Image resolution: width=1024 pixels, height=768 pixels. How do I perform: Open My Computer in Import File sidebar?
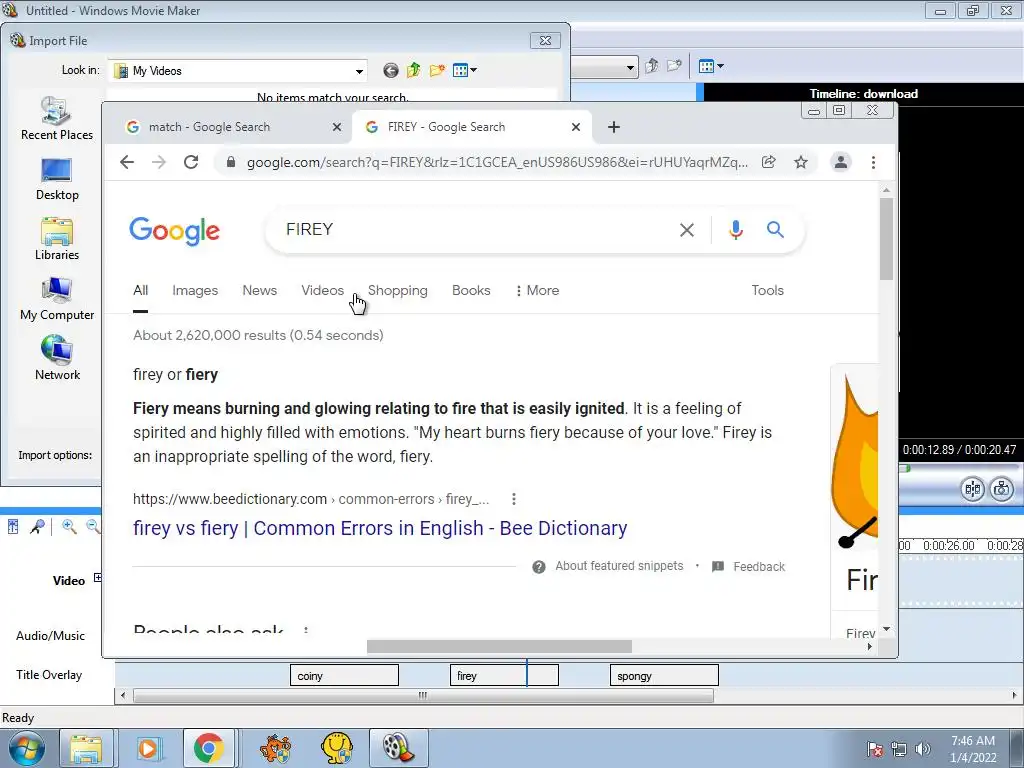point(57,299)
